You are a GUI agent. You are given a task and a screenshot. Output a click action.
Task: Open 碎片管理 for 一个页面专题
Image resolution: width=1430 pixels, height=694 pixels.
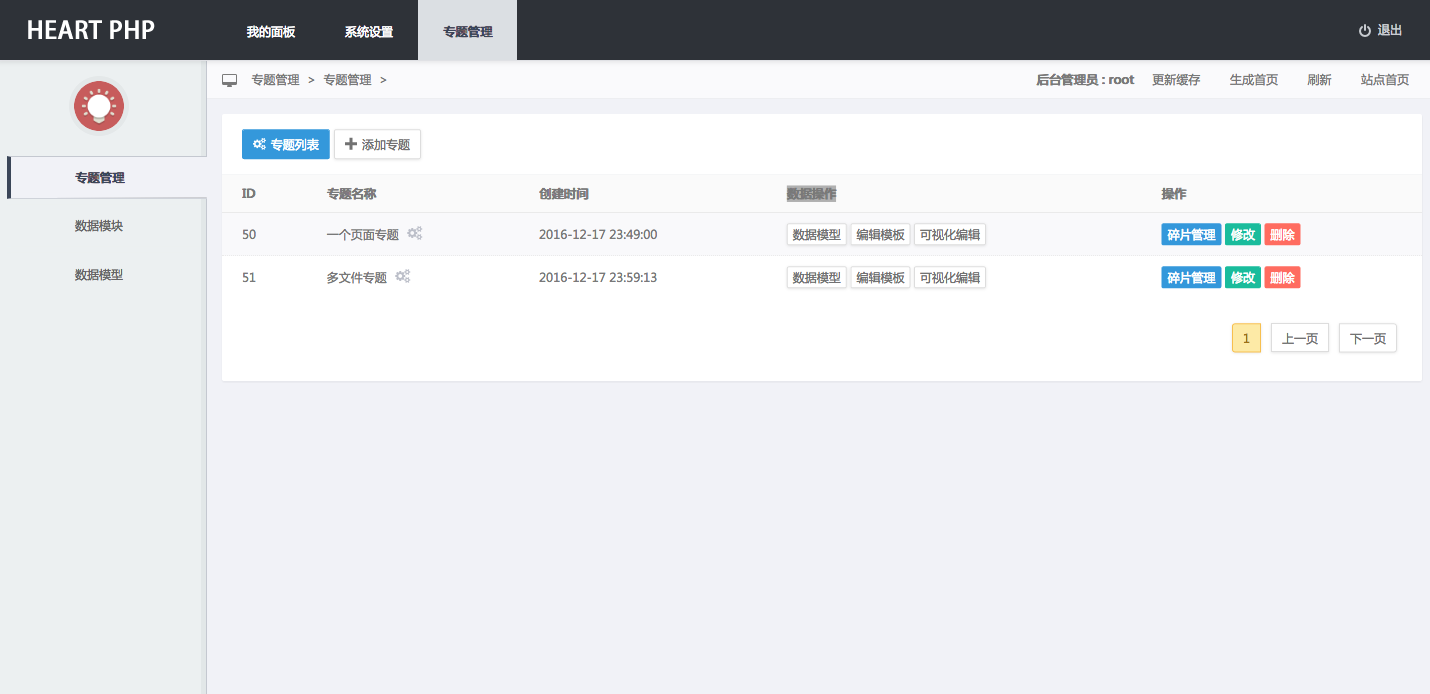(1191, 235)
